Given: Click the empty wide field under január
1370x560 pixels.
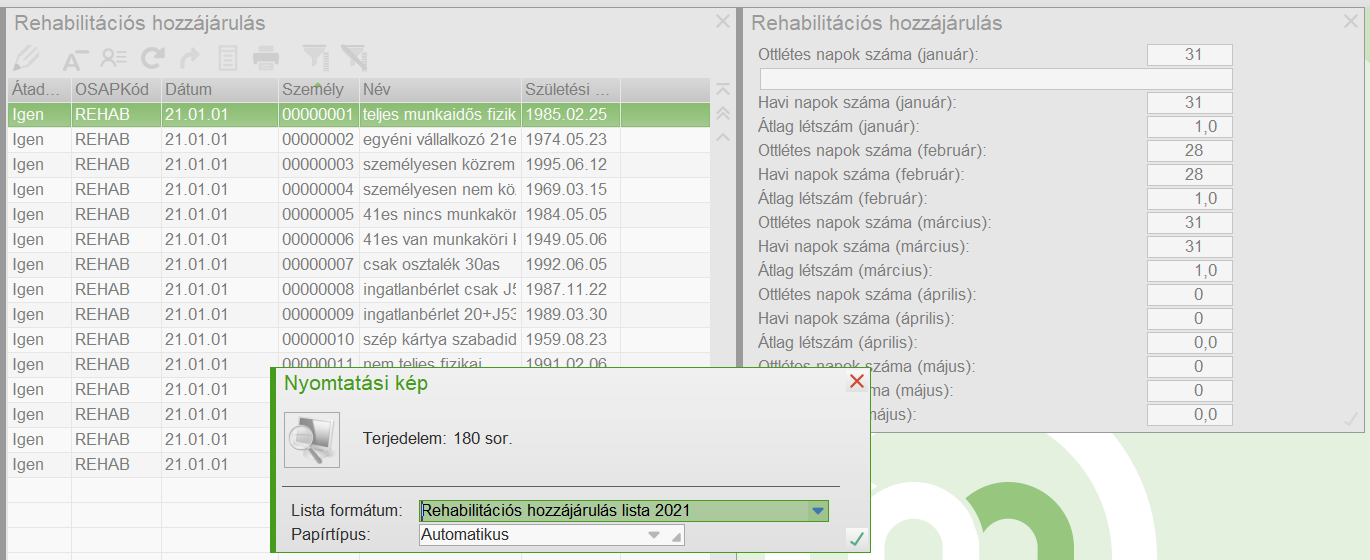Looking at the screenshot, I should click(x=996, y=79).
